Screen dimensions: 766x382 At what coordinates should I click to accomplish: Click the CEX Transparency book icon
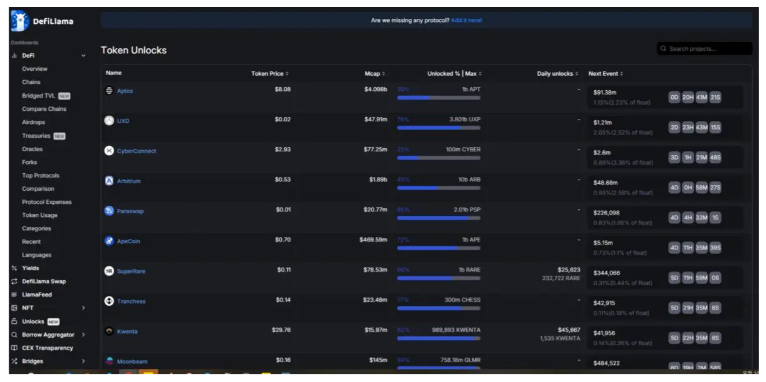[14, 348]
